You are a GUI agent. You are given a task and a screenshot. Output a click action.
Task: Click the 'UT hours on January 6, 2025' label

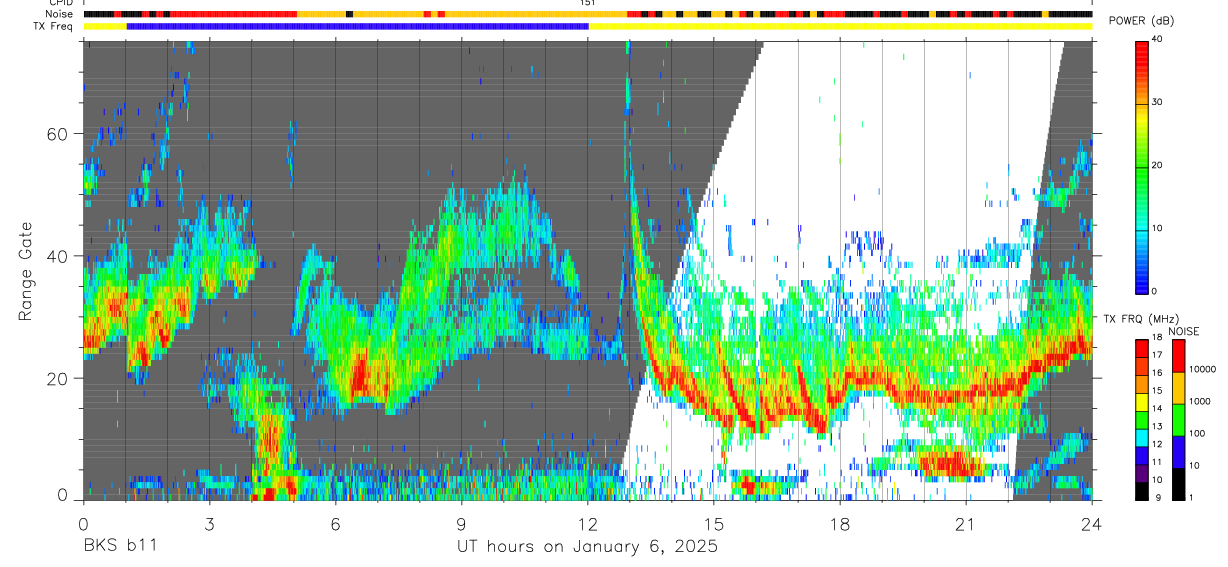tap(587, 547)
